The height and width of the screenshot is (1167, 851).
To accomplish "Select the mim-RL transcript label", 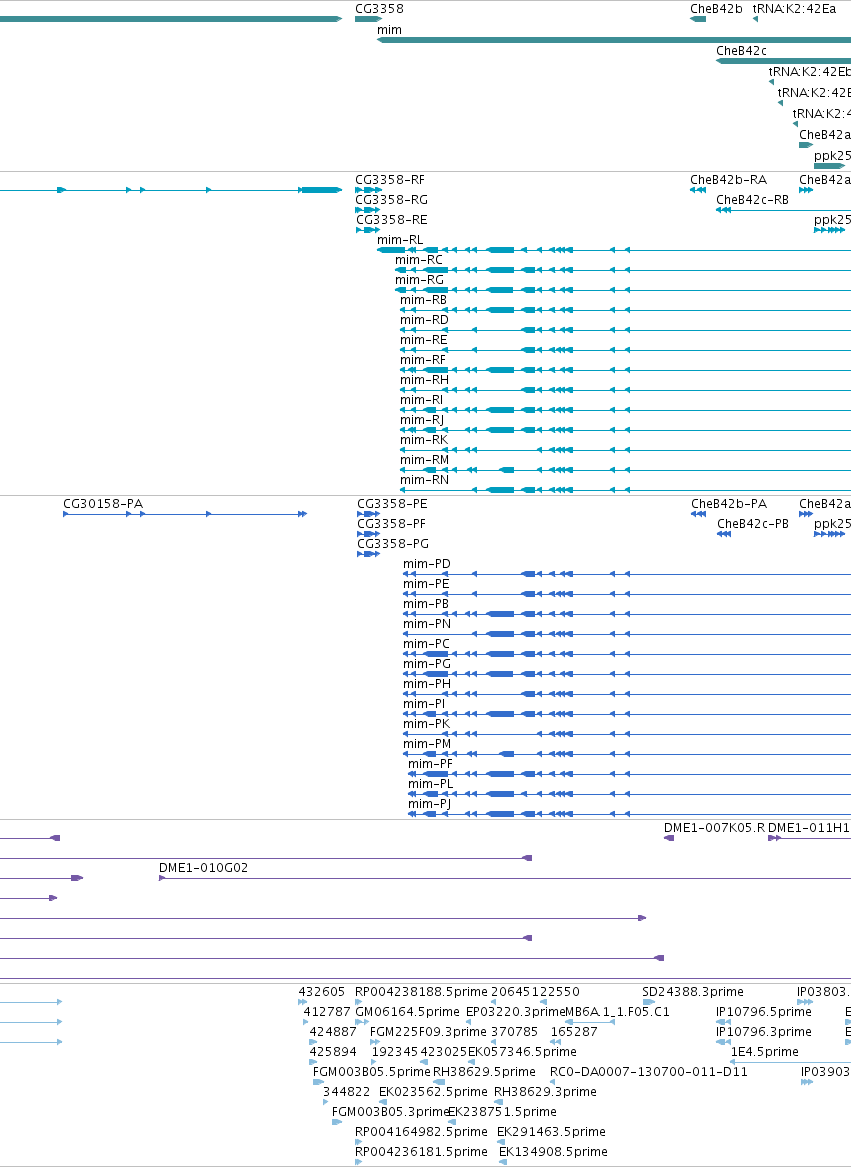I will click(x=400, y=240).
